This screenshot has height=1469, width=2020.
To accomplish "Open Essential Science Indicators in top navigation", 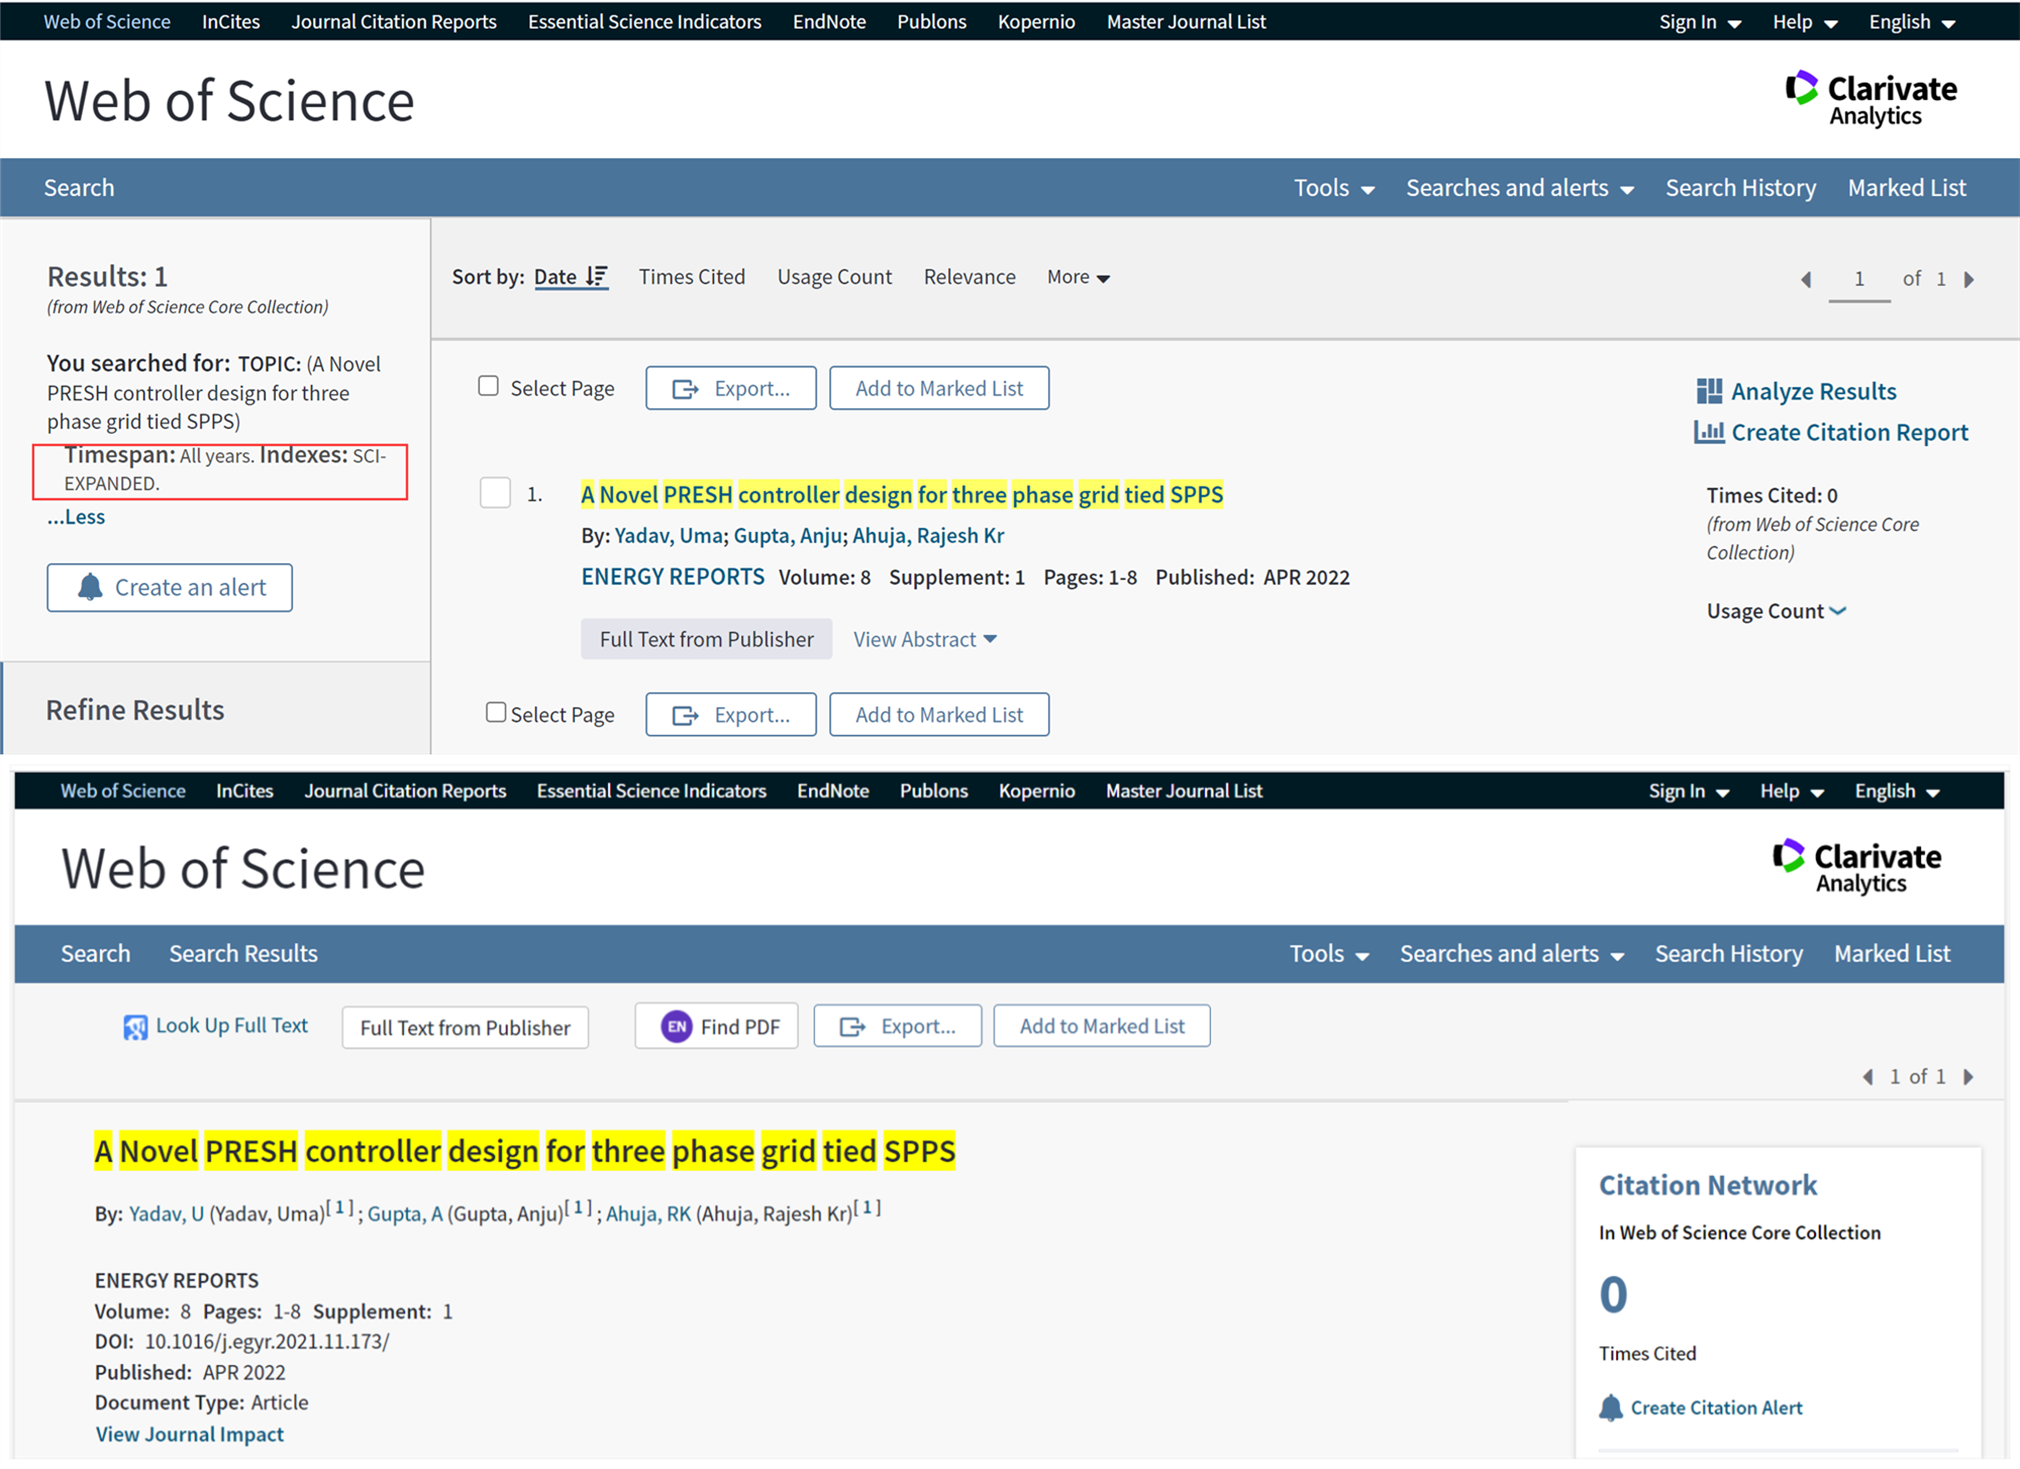I will 645,22.
